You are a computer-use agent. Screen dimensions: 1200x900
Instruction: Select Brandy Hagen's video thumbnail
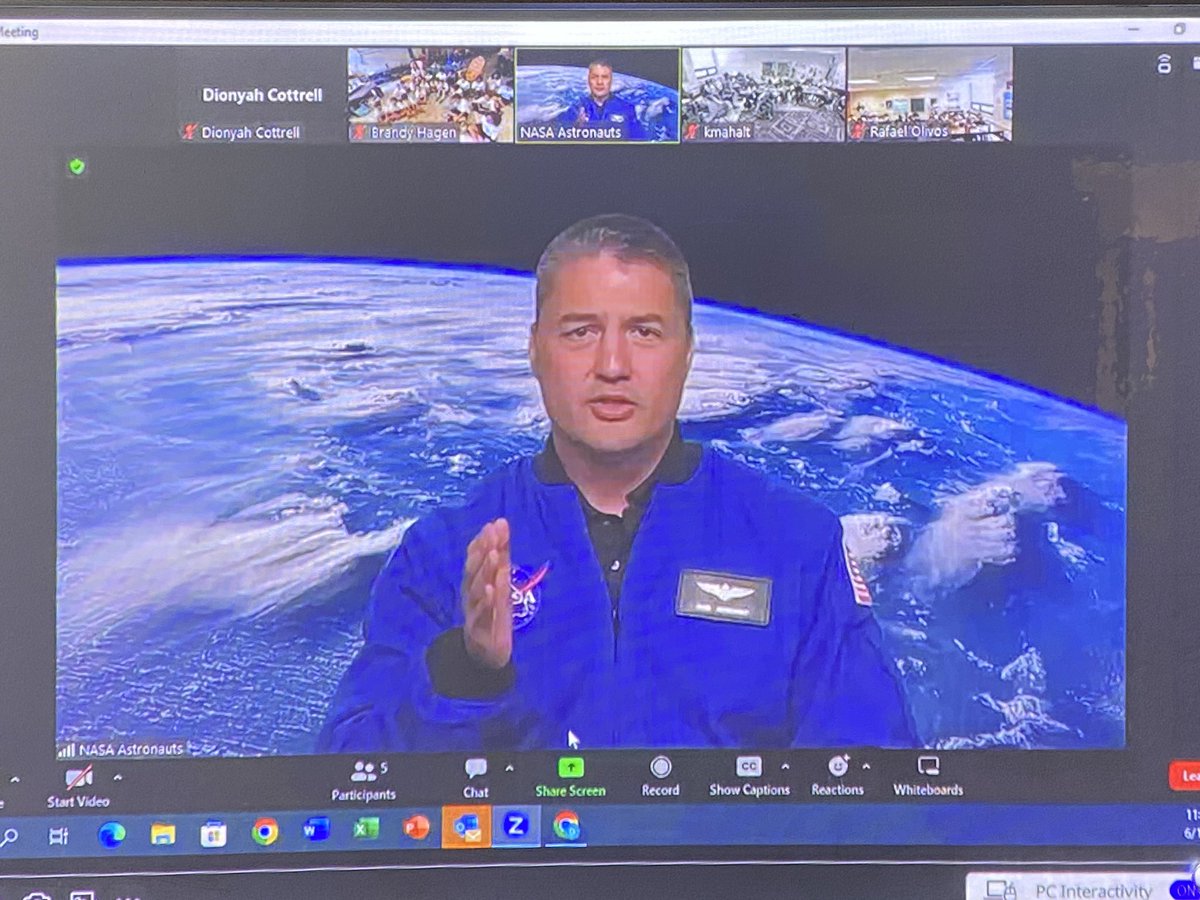[430, 95]
